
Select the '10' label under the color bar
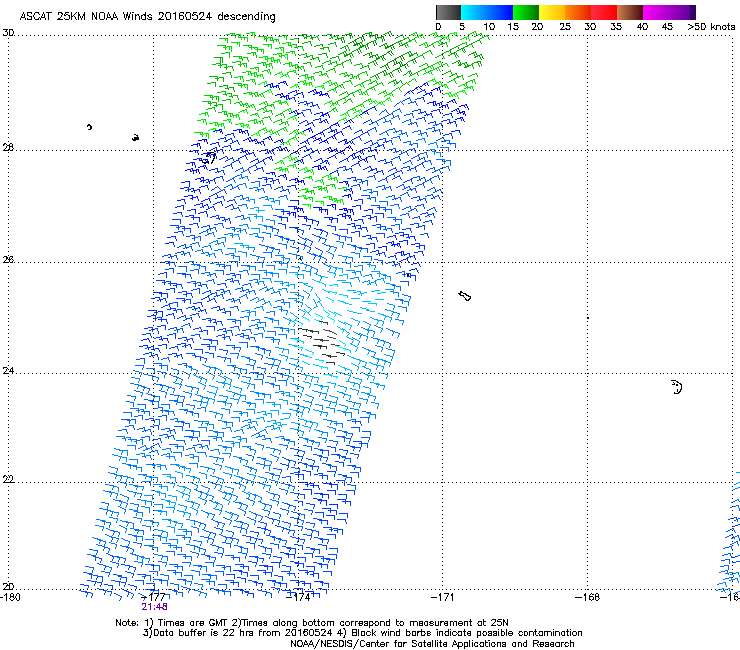tap(489, 27)
